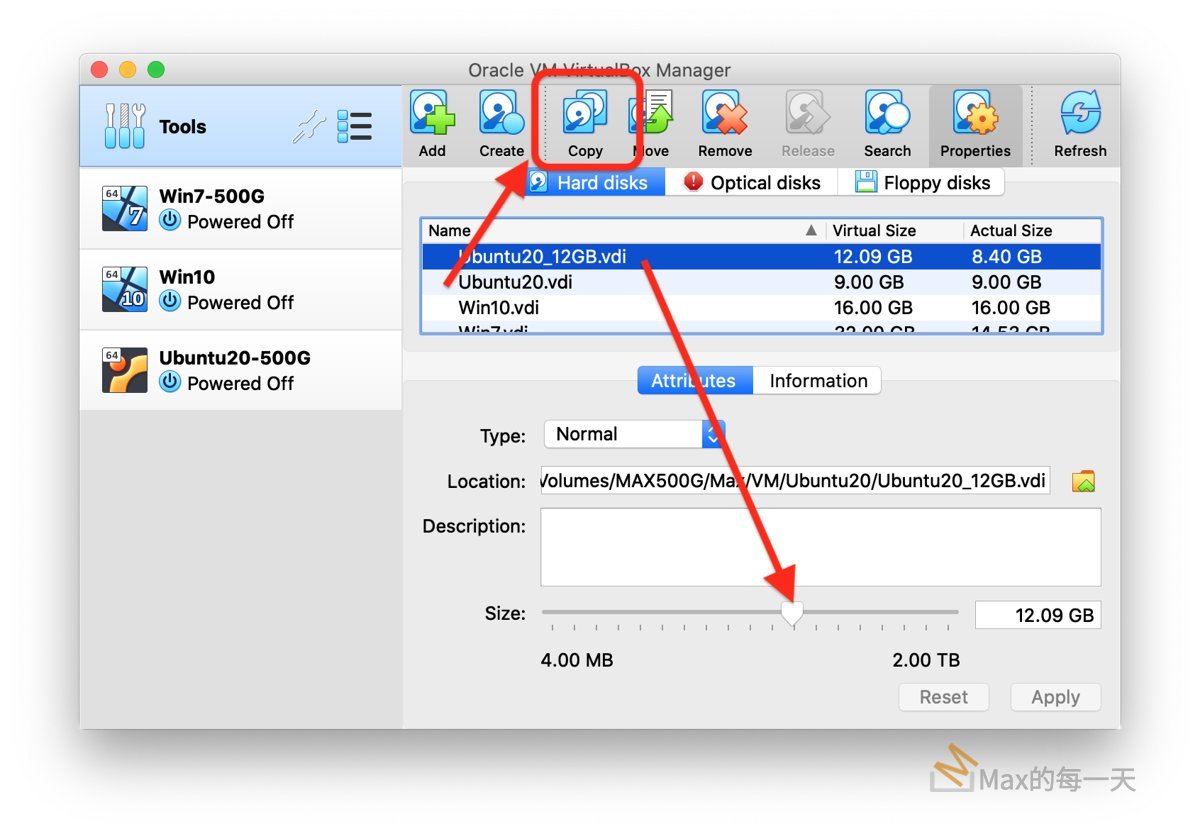Open the Information tab
The height and width of the screenshot is (834, 1200).
818,381
